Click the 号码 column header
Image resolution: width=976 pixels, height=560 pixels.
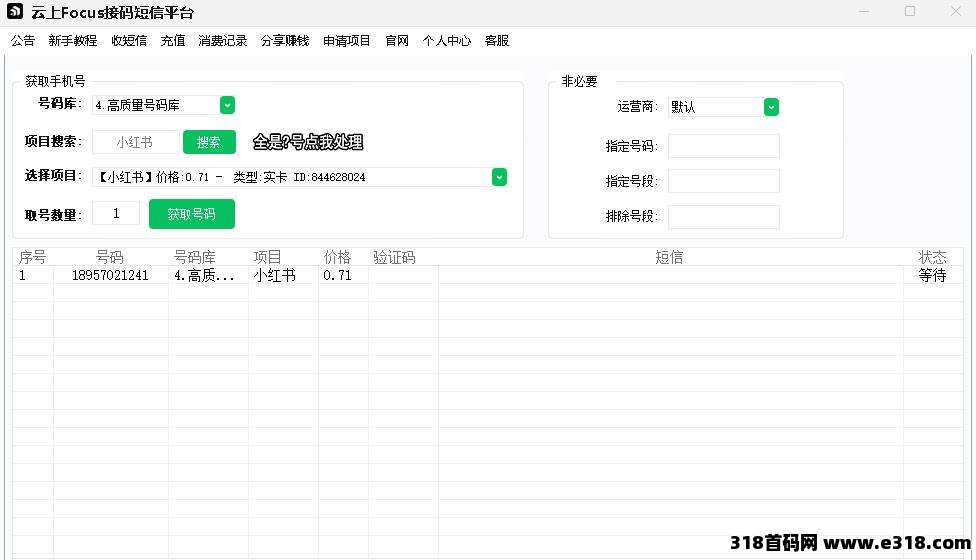[110, 257]
